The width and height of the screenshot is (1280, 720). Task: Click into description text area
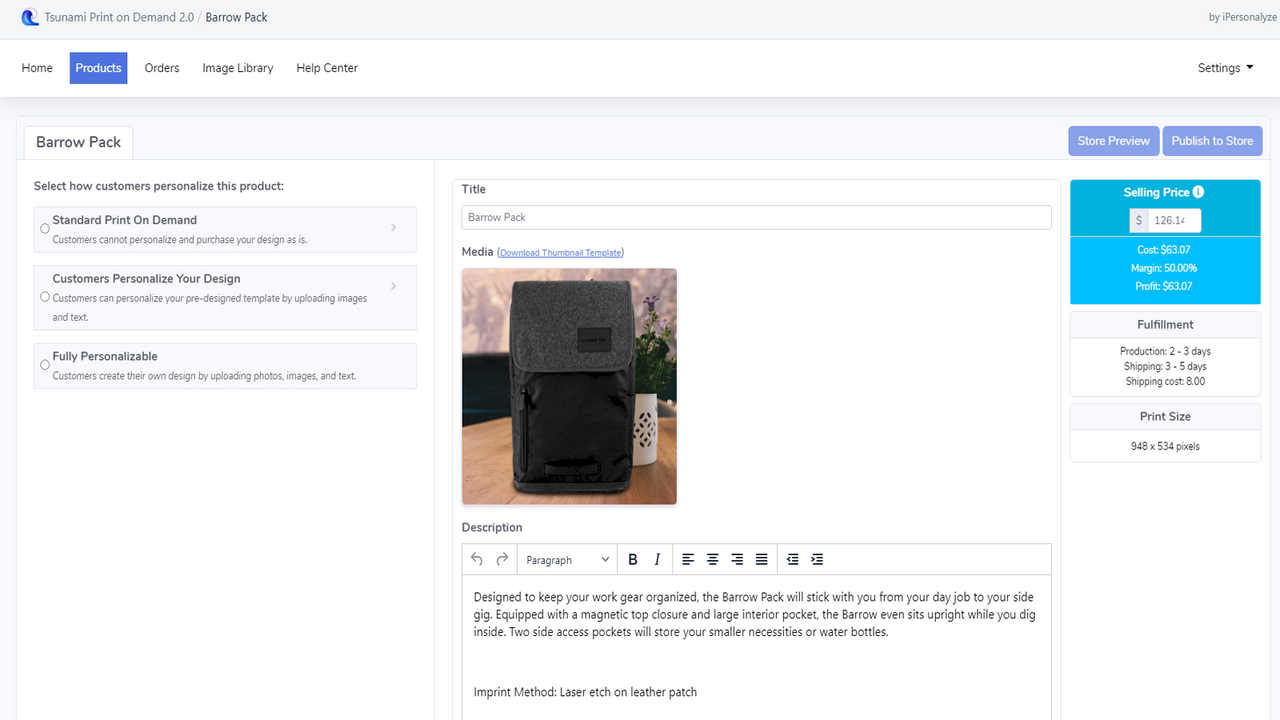(x=756, y=647)
